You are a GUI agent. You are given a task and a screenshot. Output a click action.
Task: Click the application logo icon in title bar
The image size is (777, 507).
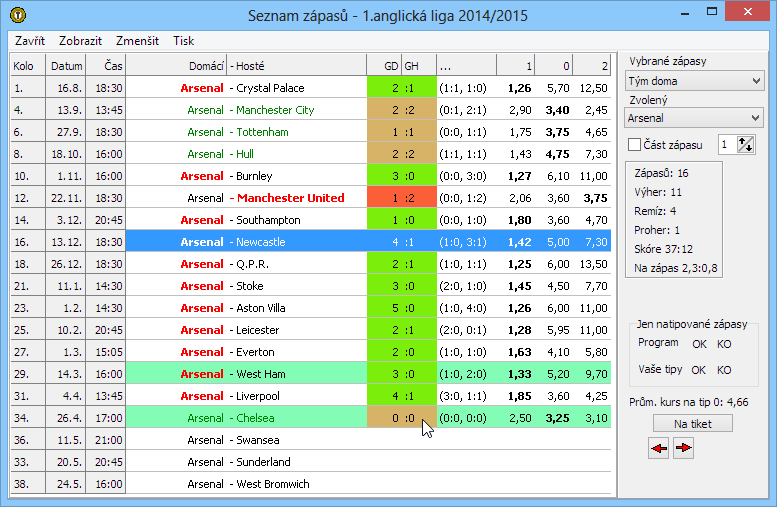[18, 15]
